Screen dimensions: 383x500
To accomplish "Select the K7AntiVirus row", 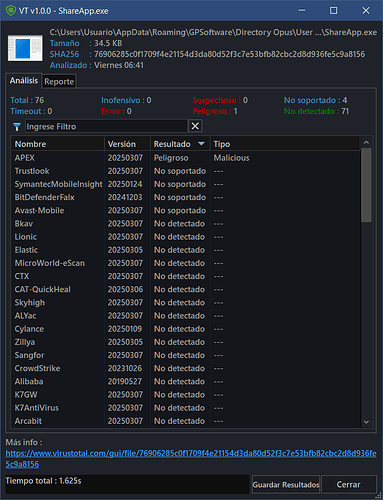I will pyautogui.click(x=186, y=408).
